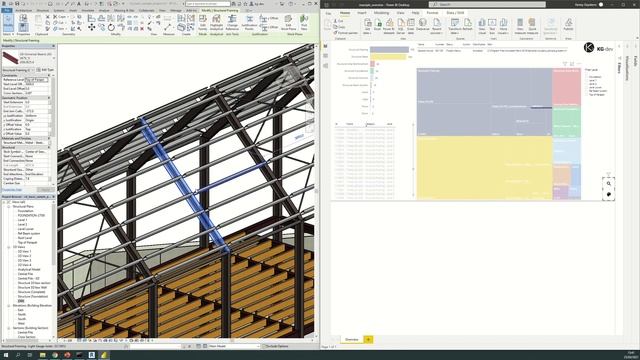Open the Manage tab in Revit
This screenshot has width=640, height=360.
pos(176,11)
